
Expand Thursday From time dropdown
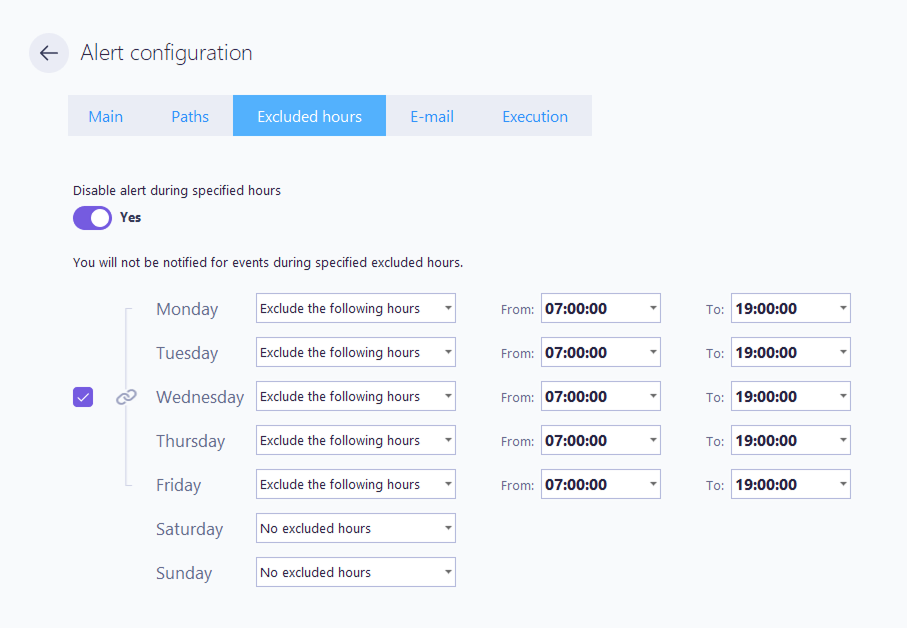(x=600, y=440)
